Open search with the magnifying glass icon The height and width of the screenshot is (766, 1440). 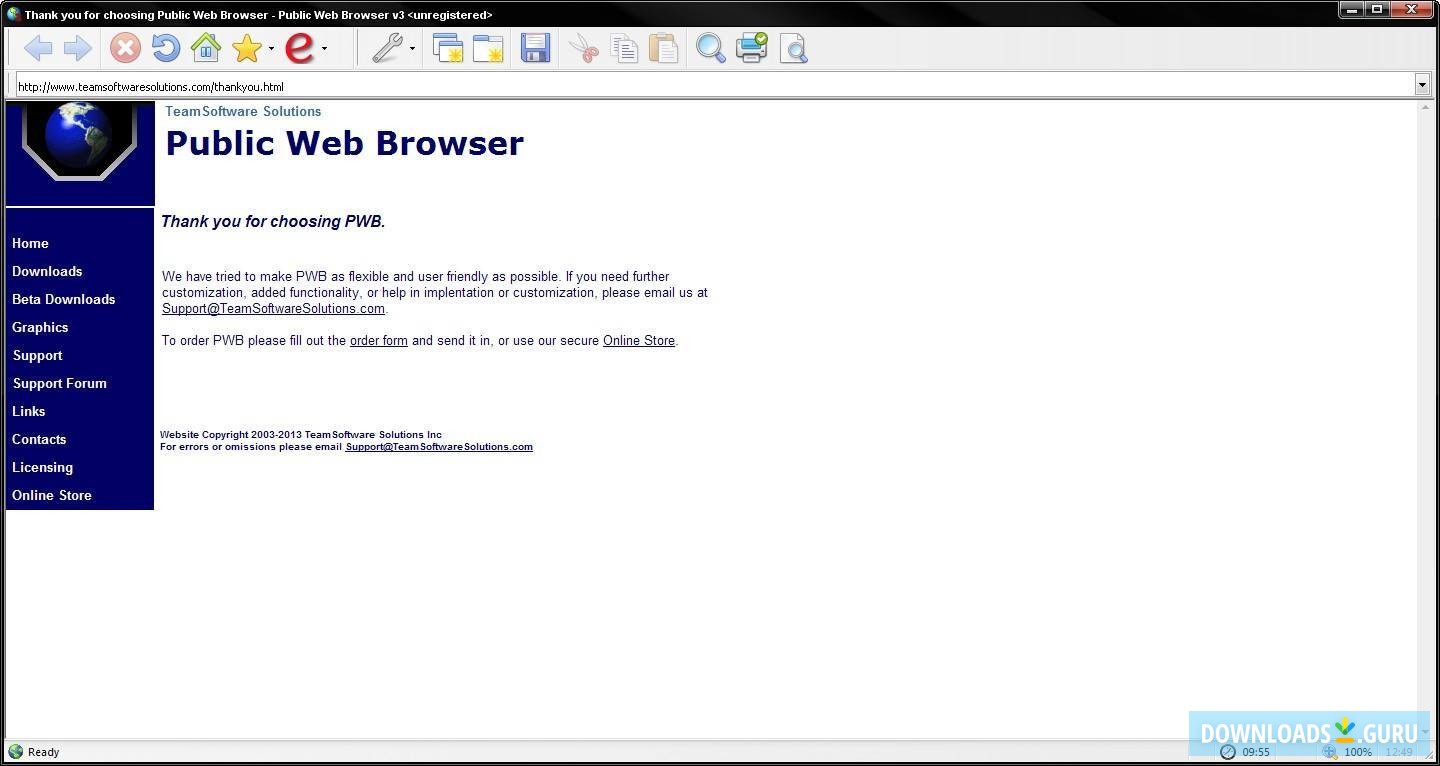pos(710,47)
